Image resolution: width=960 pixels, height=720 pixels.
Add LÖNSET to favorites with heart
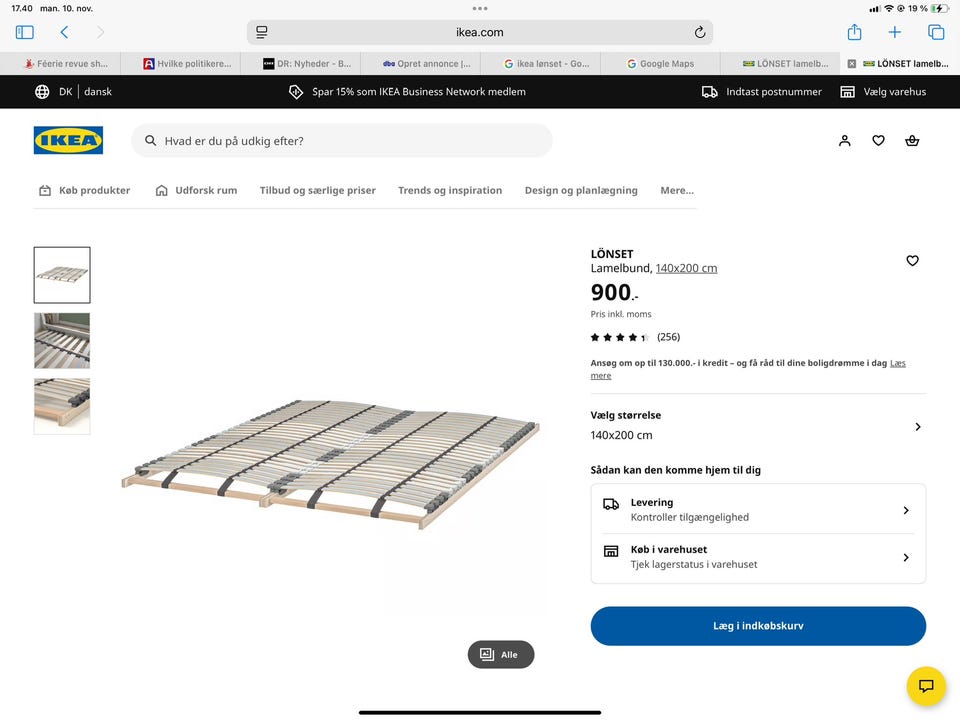click(912, 261)
